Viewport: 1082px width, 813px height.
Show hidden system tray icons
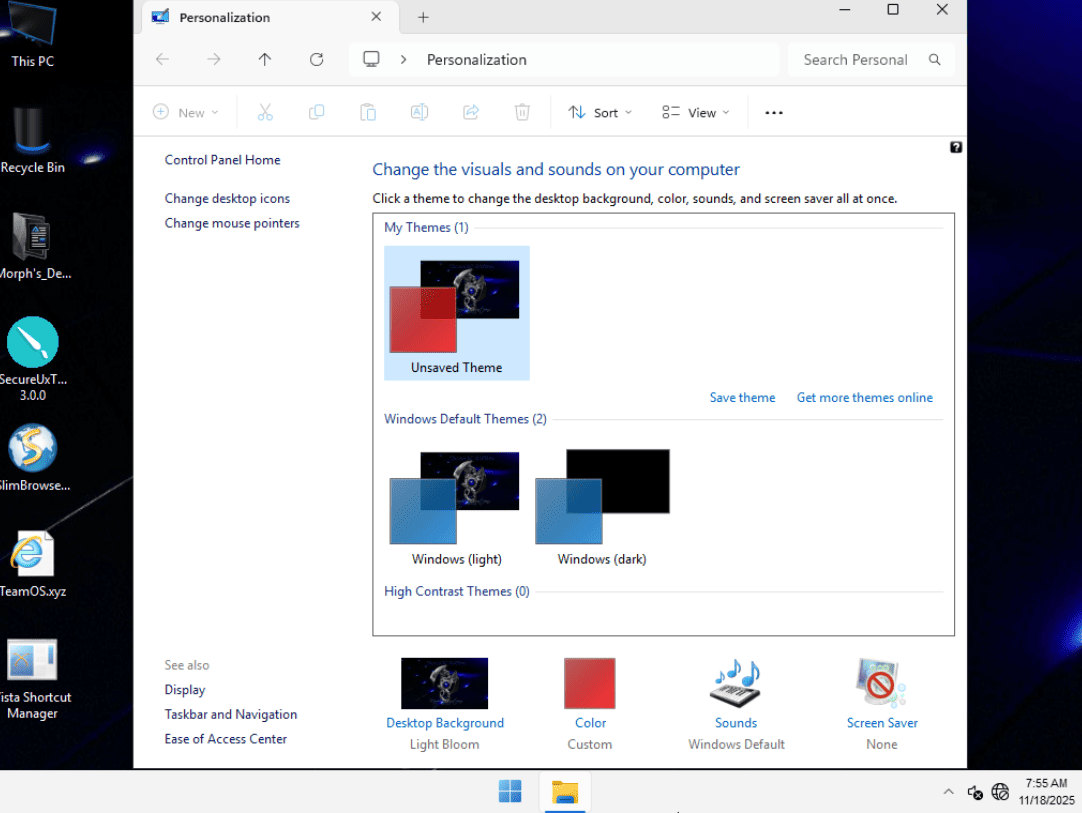(948, 792)
